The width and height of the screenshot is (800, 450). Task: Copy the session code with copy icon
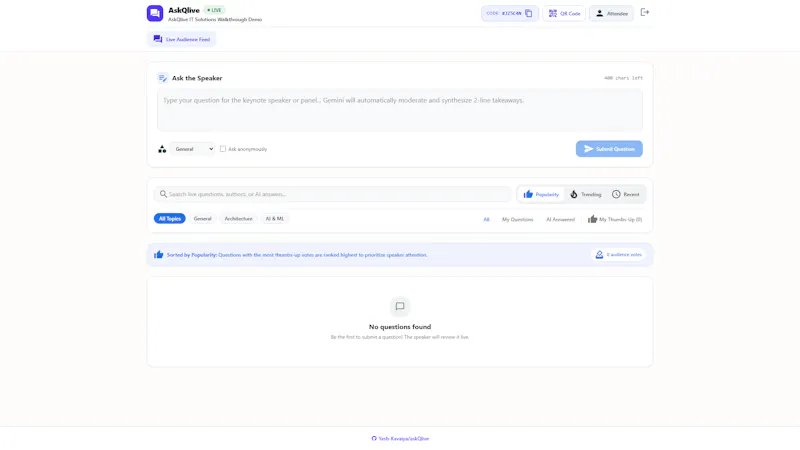(x=529, y=13)
